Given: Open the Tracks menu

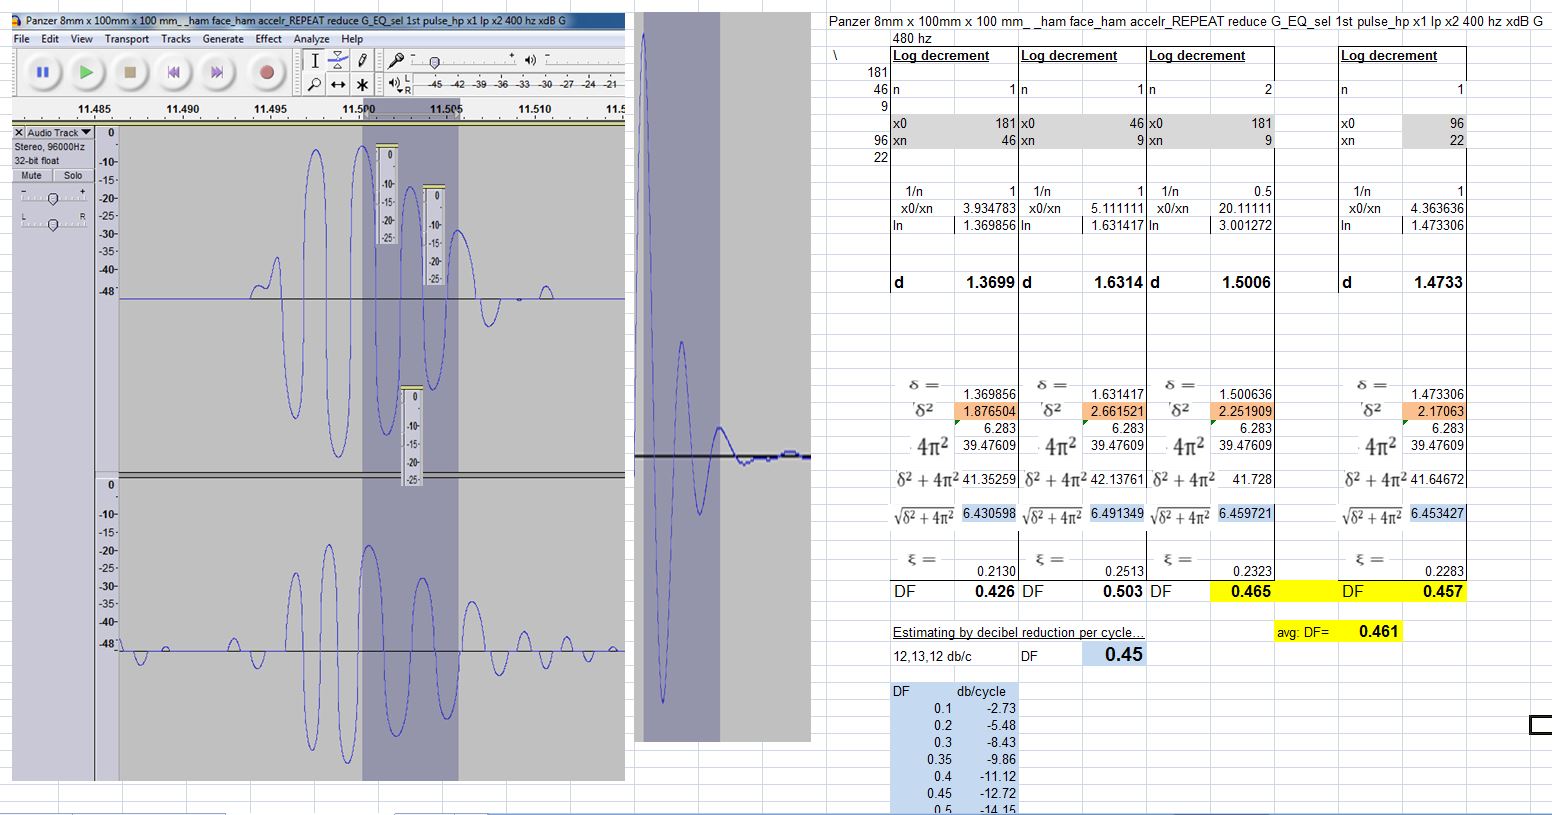Looking at the screenshot, I should click(176, 39).
